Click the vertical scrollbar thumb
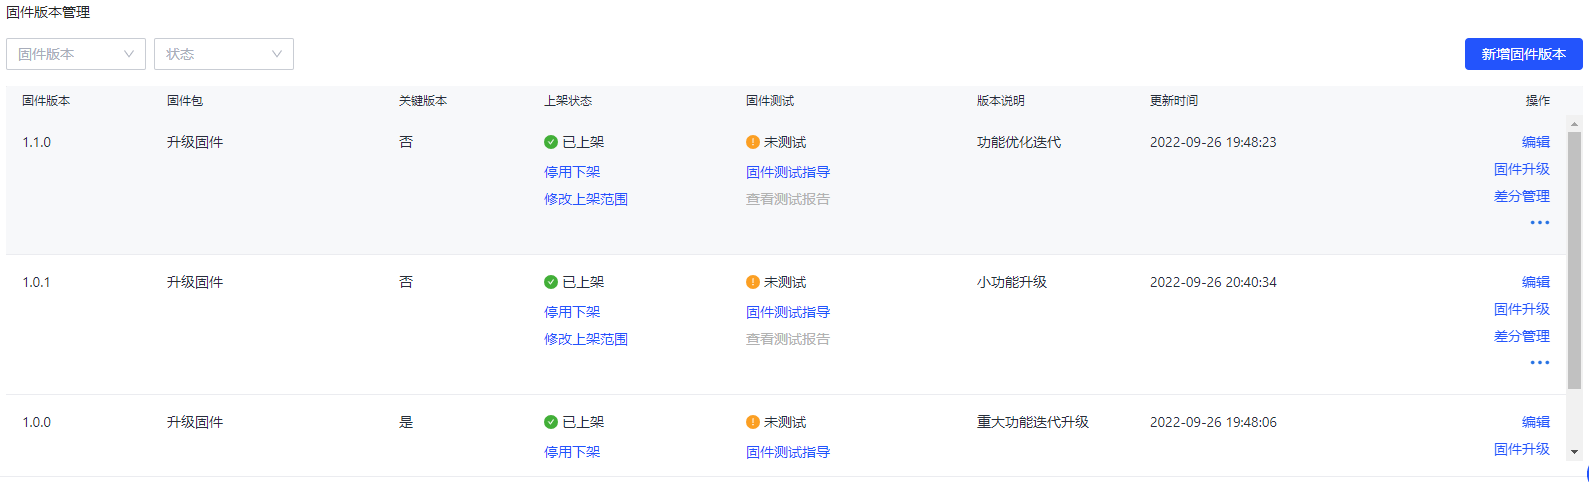Image resolution: width=1589 pixels, height=482 pixels. pos(1574,260)
